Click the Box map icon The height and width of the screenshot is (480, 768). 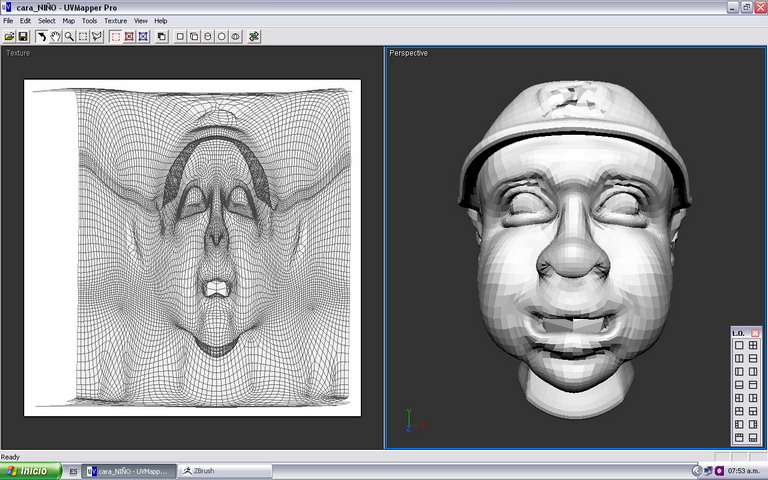coord(193,36)
